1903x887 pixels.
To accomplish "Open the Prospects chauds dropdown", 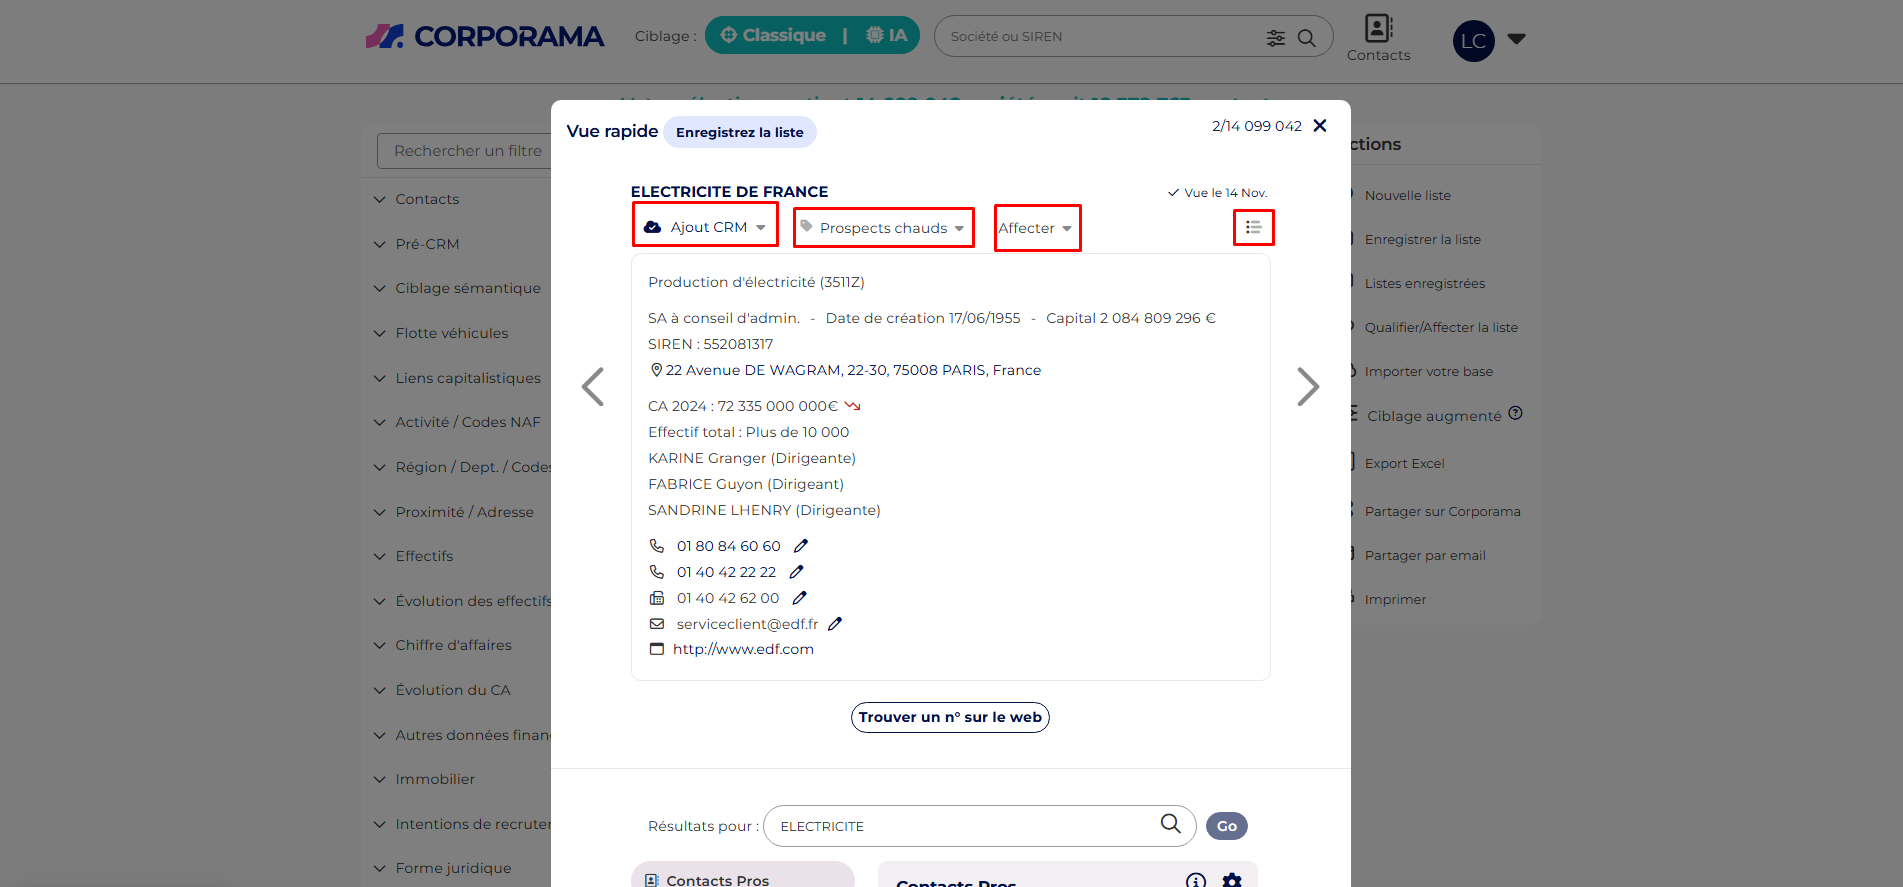I will click(x=883, y=228).
